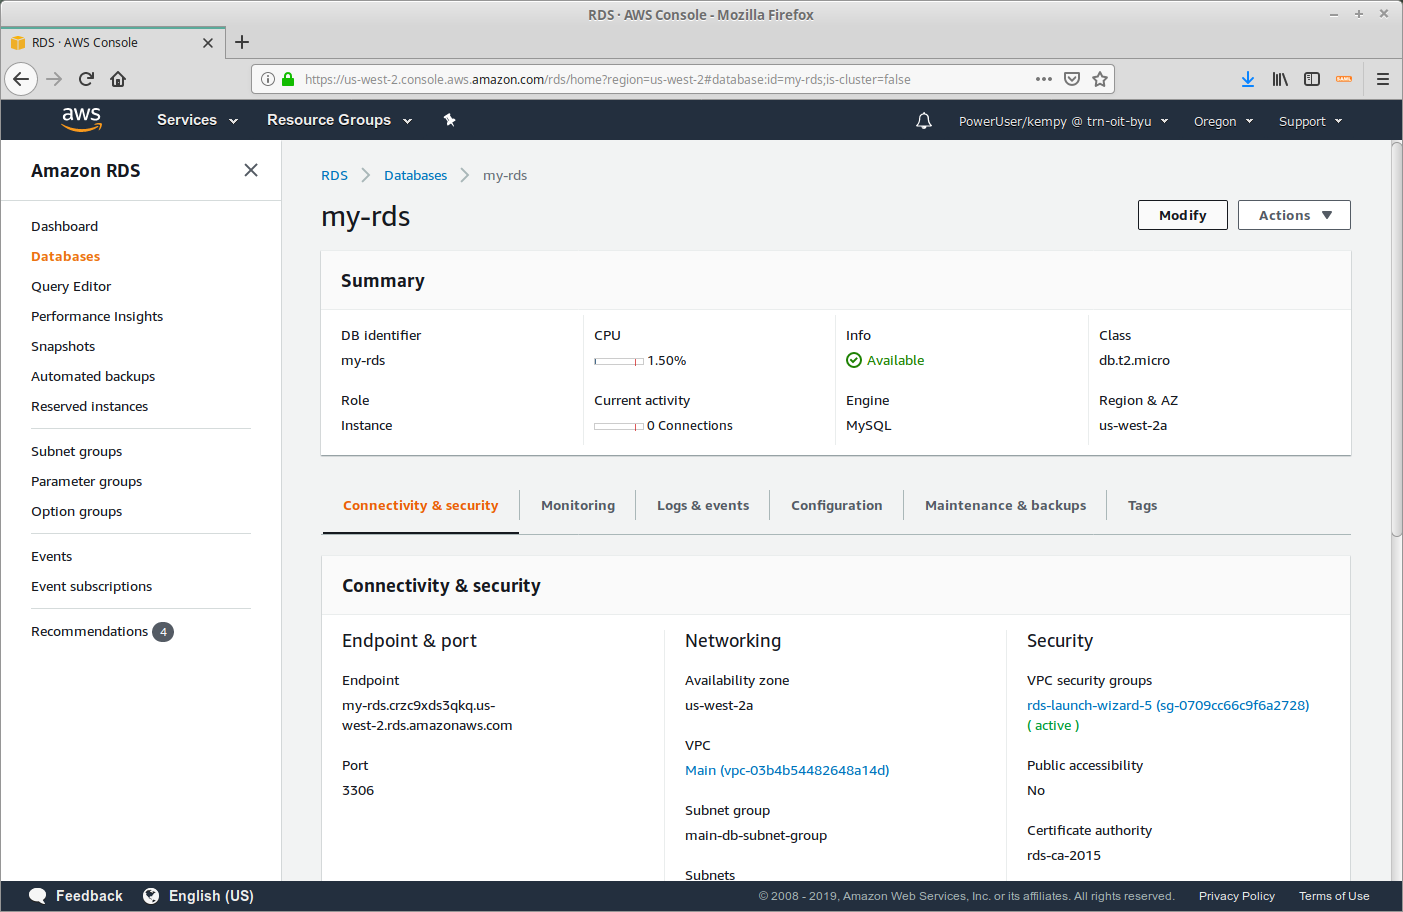Open the Logs & events tab
This screenshot has width=1403, height=912.
pos(703,506)
